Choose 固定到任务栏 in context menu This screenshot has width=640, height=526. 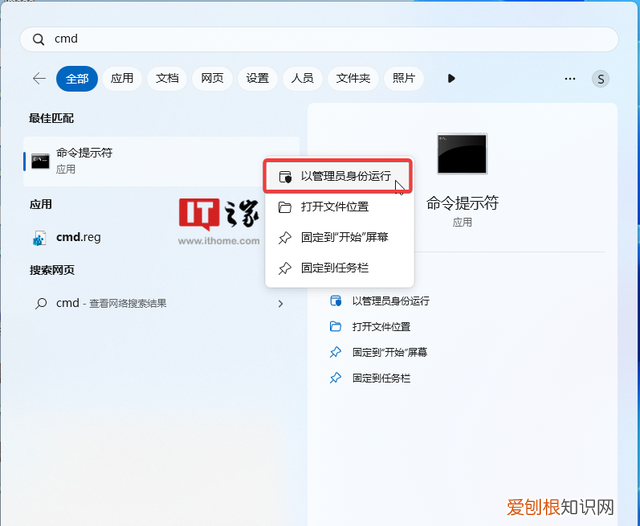point(340,268)
